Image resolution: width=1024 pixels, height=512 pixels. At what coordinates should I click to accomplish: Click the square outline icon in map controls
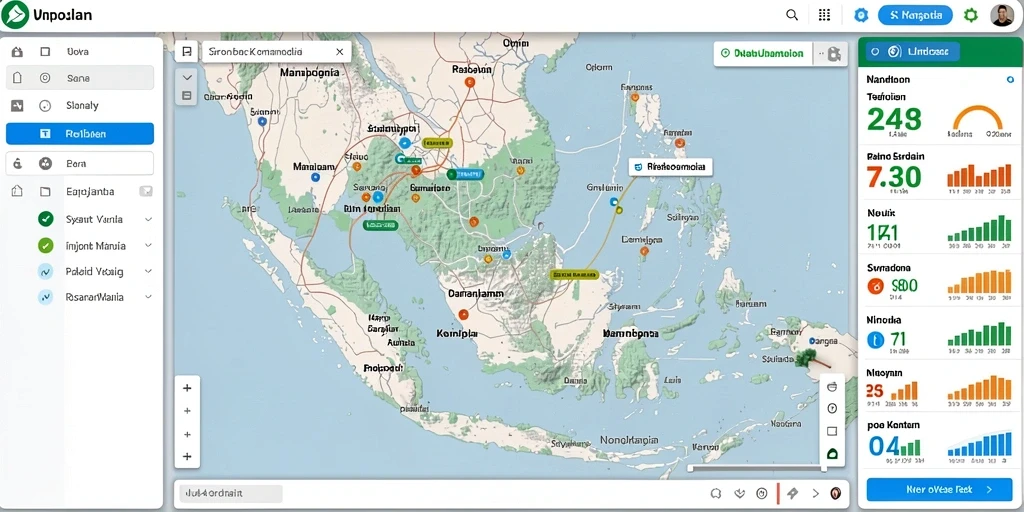click(832, 431)
